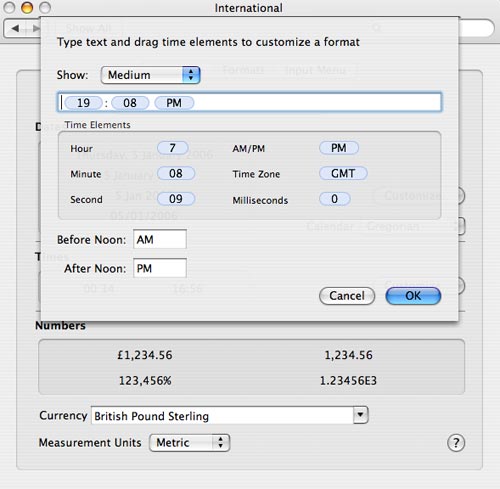
Task: Select the 08 minute token in format field
Action: tap(130, 103)
